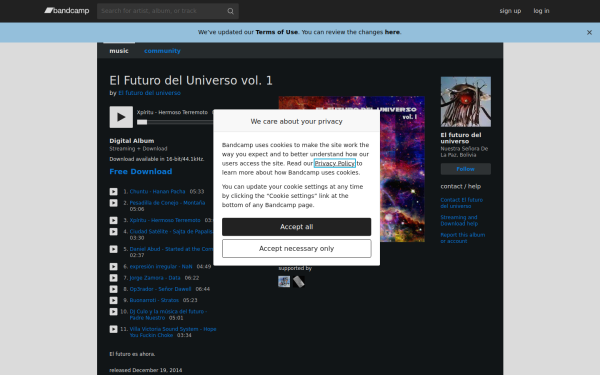Click the artist name in sidebar
Screen dimensions: 600x375
pos(461,138)
